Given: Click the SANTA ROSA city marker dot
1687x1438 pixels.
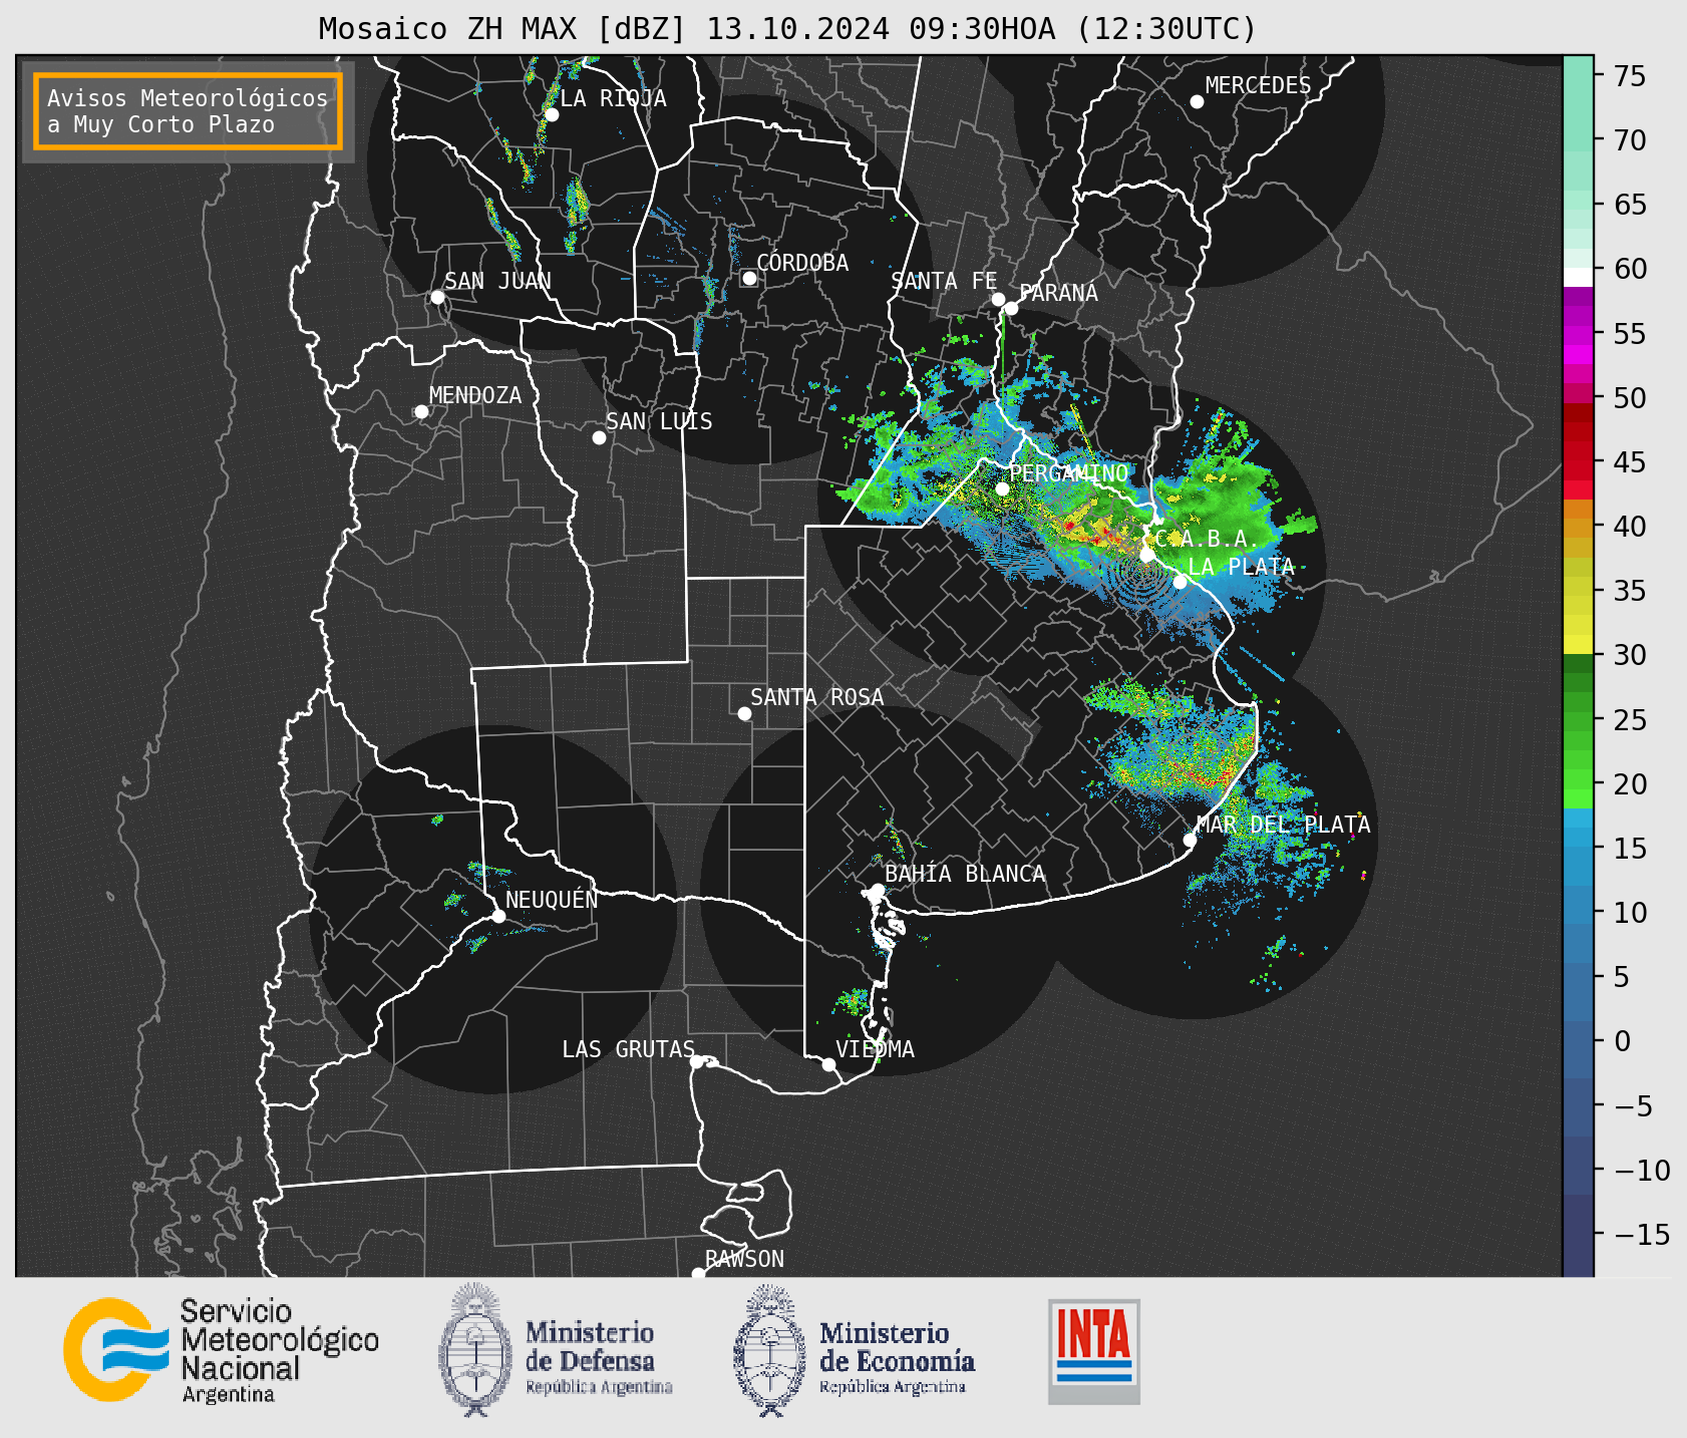Looking at the screenshot, I should pyautogui.click(x=744, y=713).
